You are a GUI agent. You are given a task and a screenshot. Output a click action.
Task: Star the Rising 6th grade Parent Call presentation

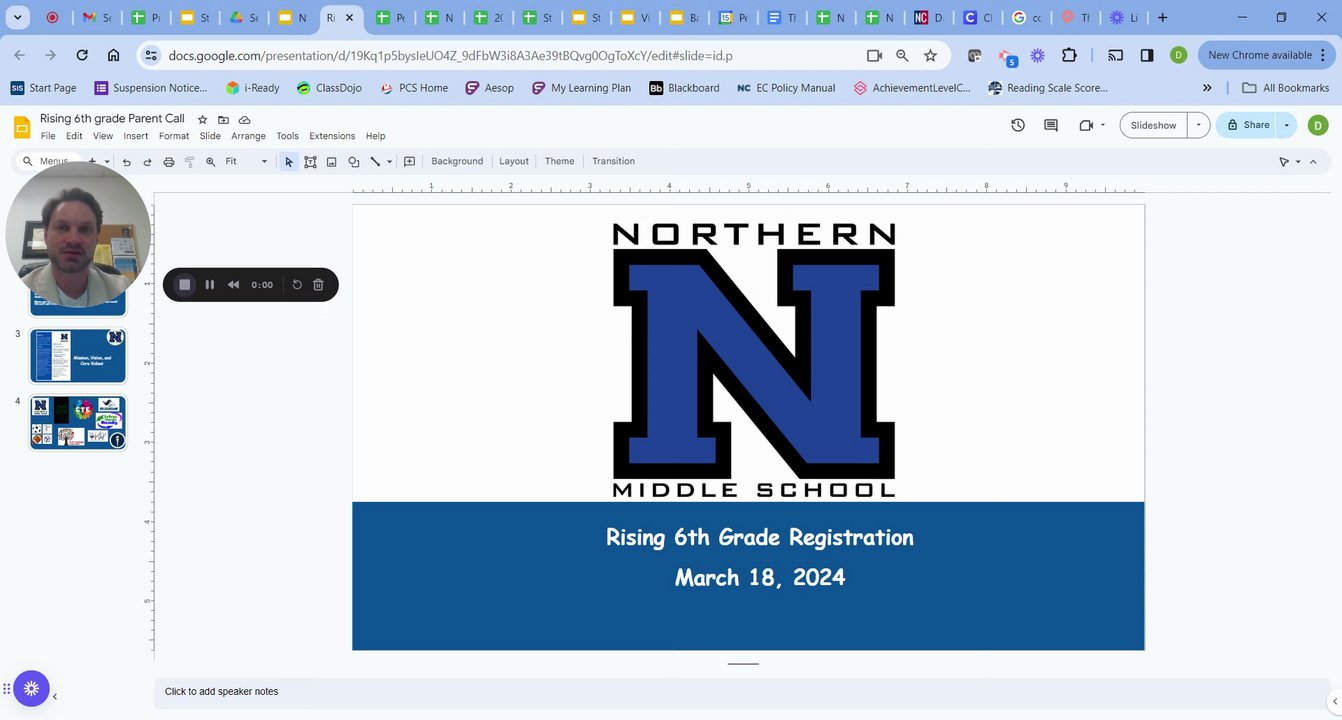[203, 119]
